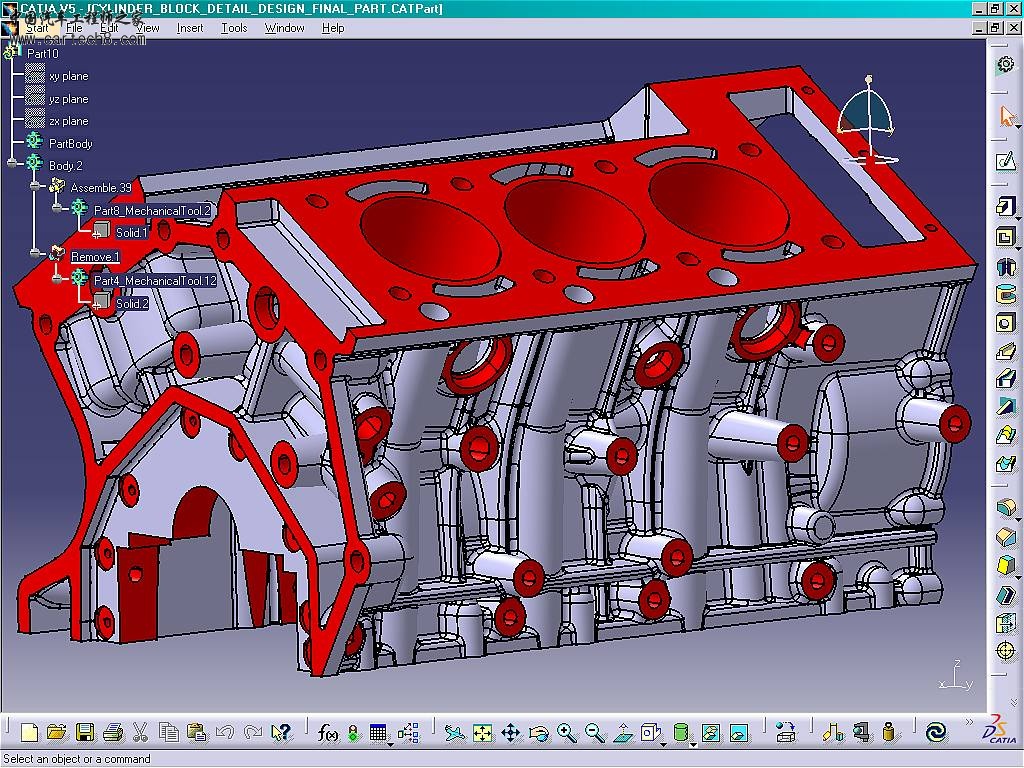Screen dimensions: 1024x768
Task: Activate the Pan view tool
Action: tap(511, 733)
